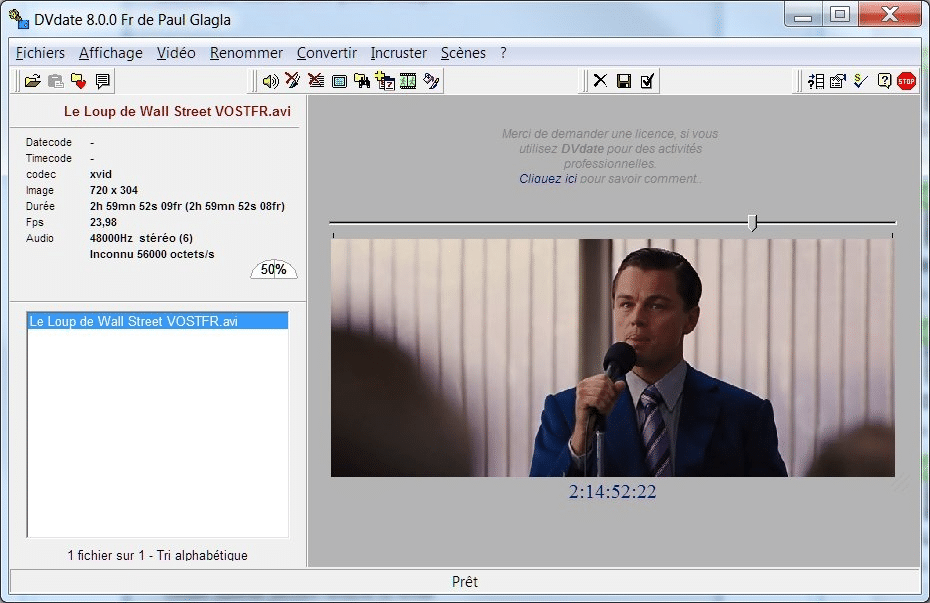Click the video preview frame
This screenshot has height=603, width=930.
coord(613,358)
